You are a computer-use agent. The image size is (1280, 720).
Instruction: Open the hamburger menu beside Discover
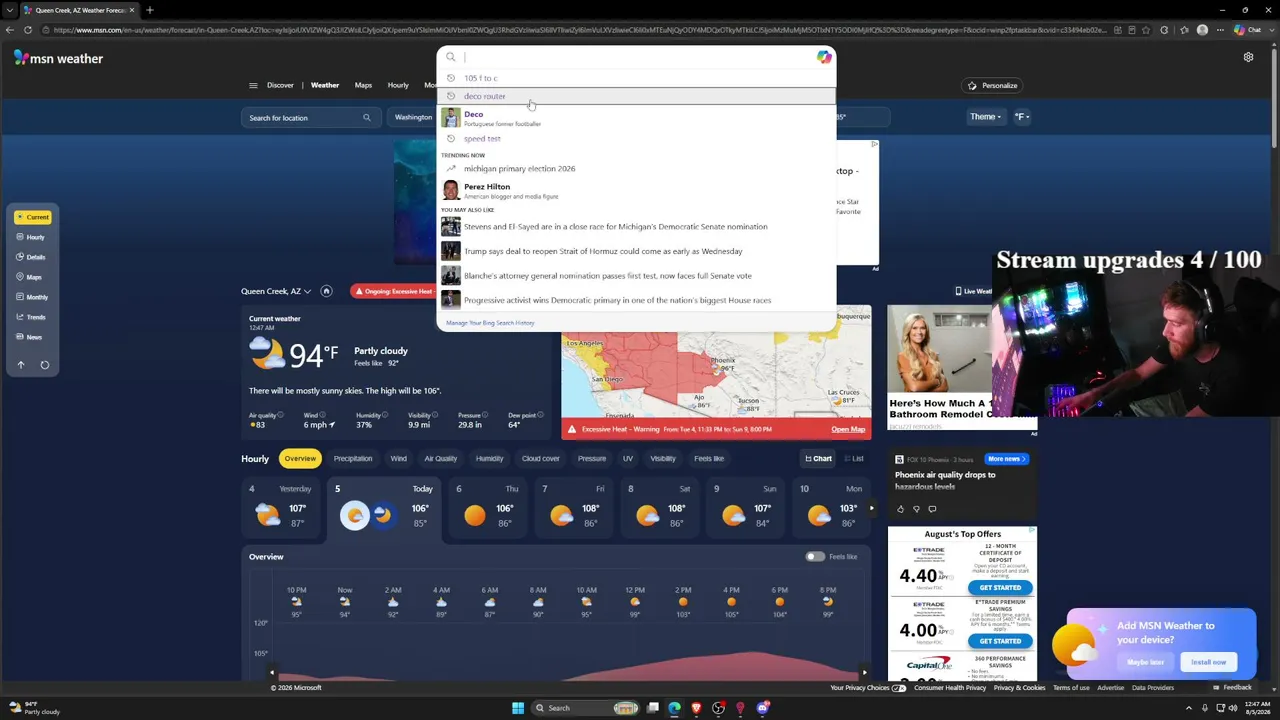coord(253,85)
